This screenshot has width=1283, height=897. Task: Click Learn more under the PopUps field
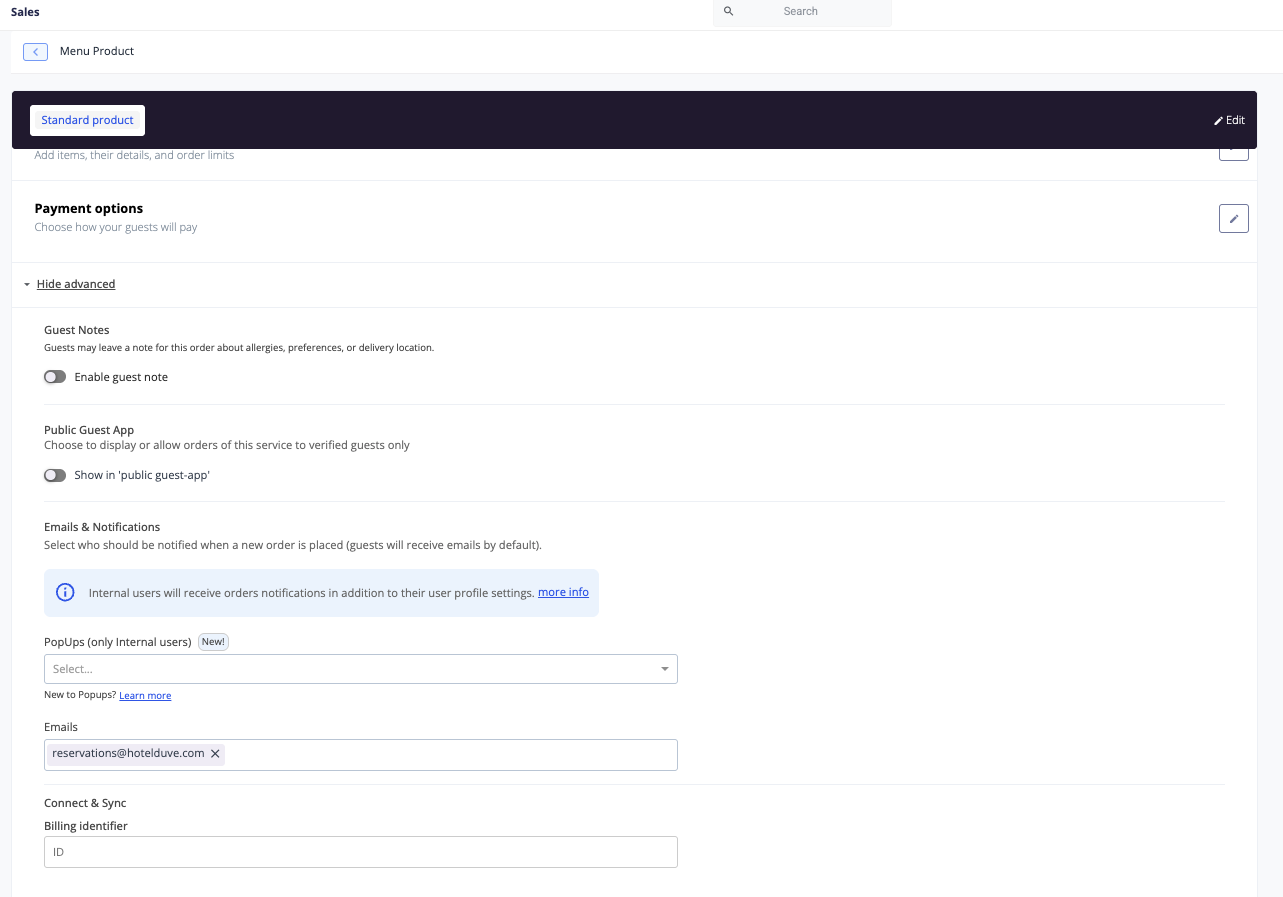pyautogui.click(x=145, y=694)
